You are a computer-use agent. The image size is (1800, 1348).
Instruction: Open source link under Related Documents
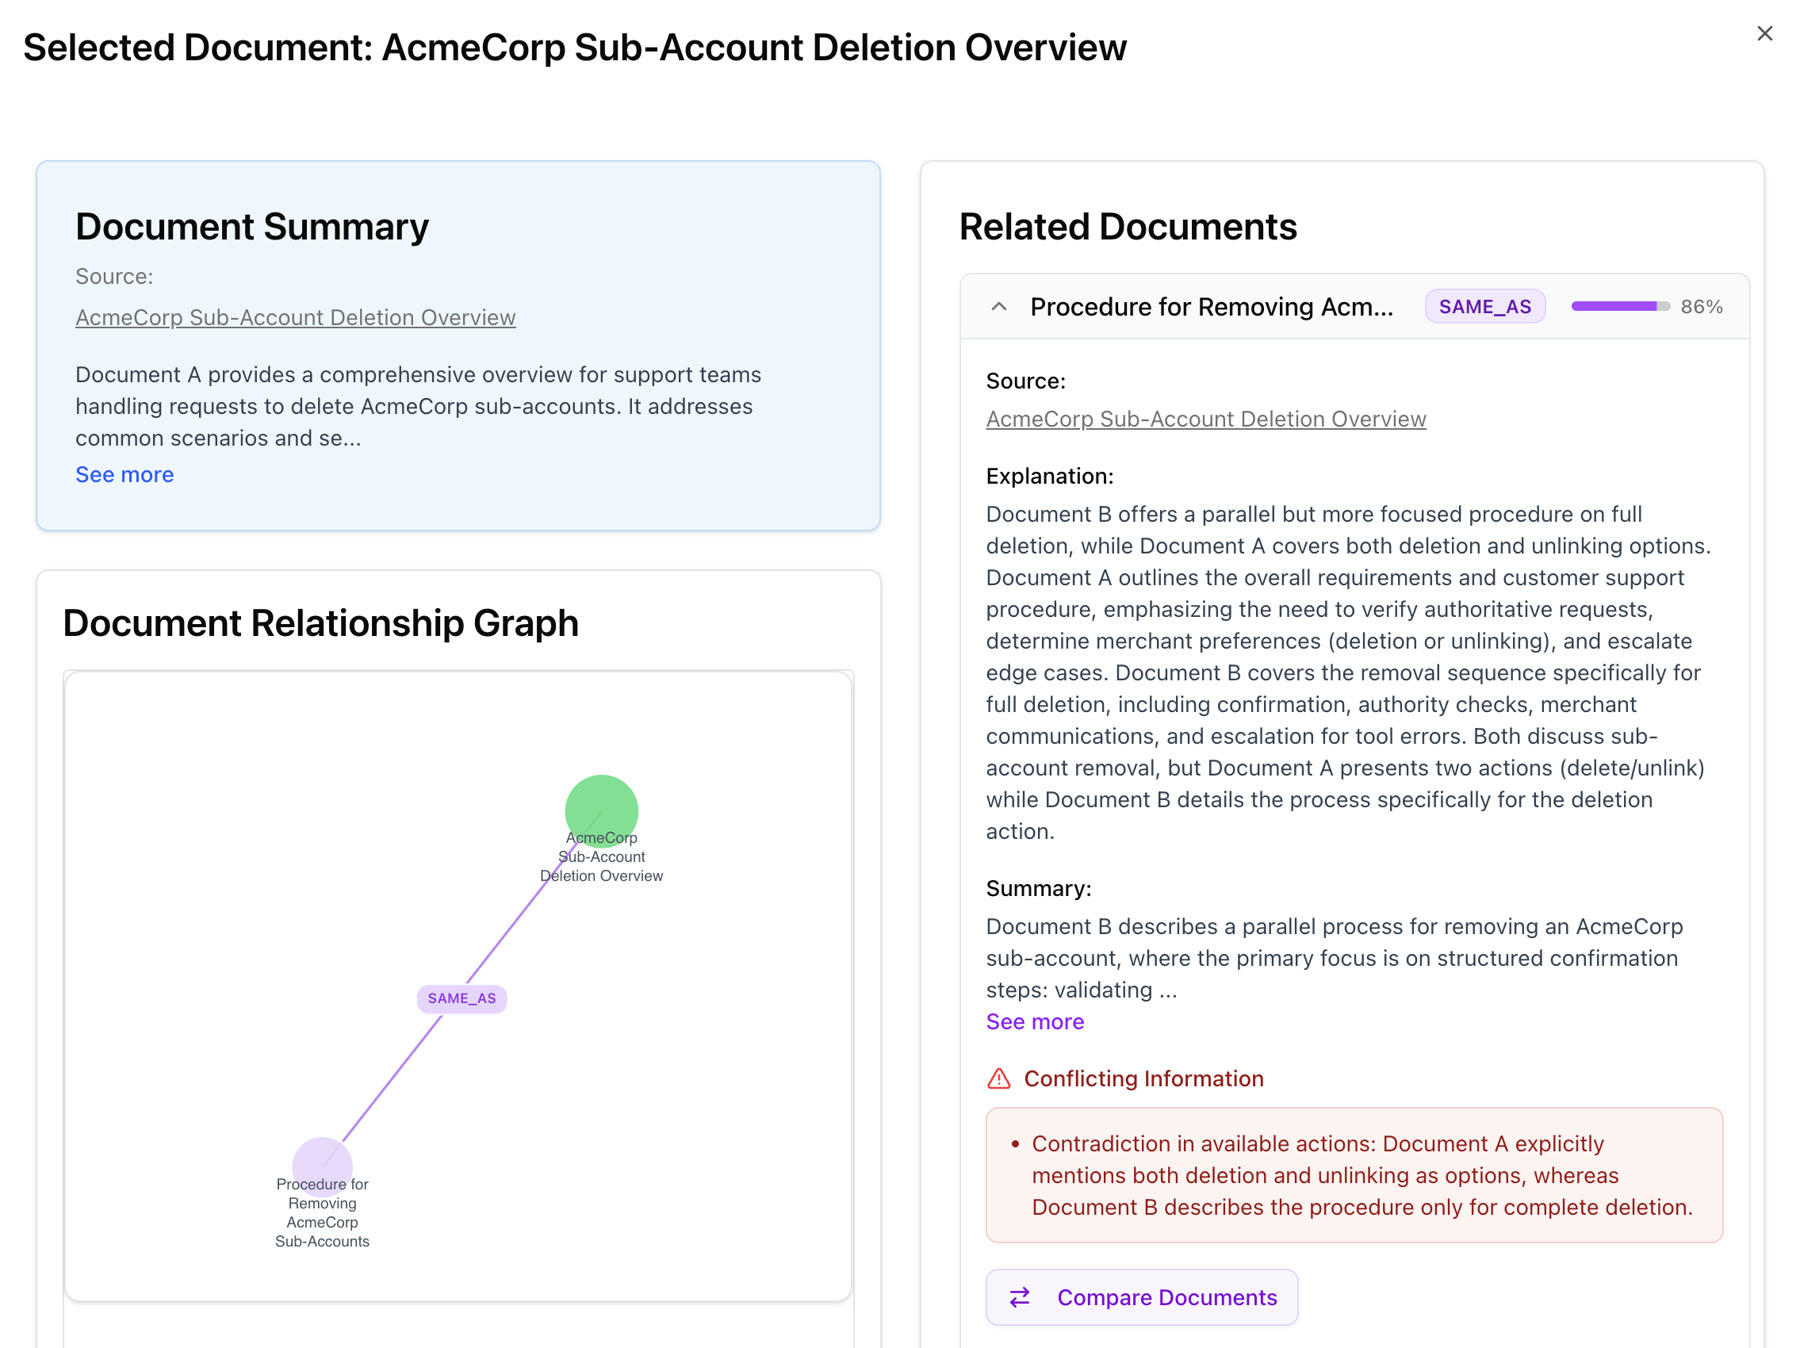pyautogui.click(x=1205, y=419)
